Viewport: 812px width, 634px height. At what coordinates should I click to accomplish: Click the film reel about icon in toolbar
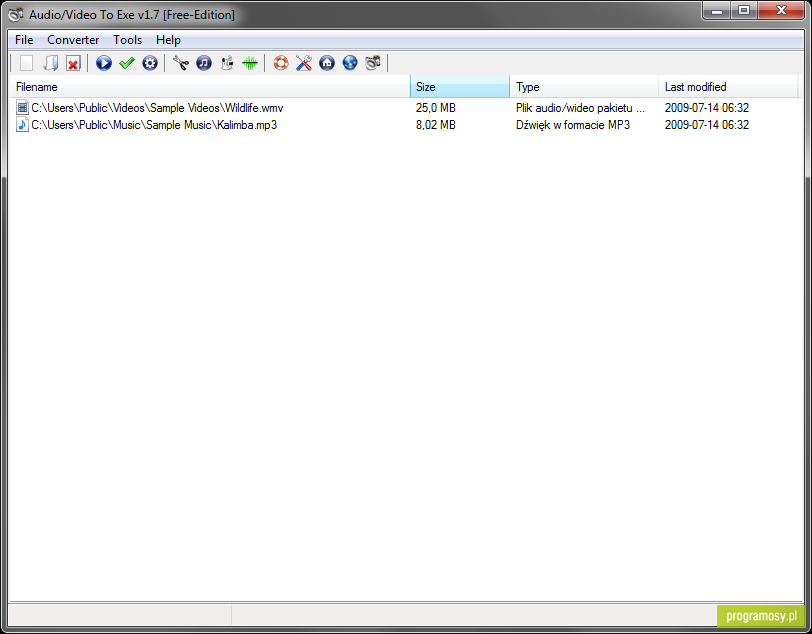coord(373,63)
